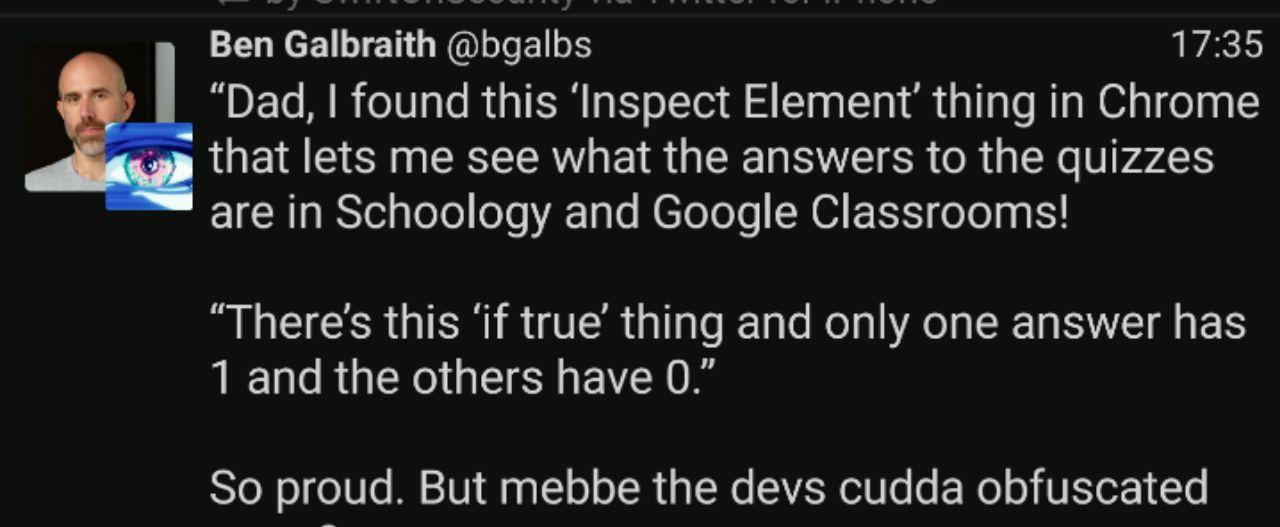
Task: Click the 17:35 tweet timestamp
Action: click(1216, 45)
